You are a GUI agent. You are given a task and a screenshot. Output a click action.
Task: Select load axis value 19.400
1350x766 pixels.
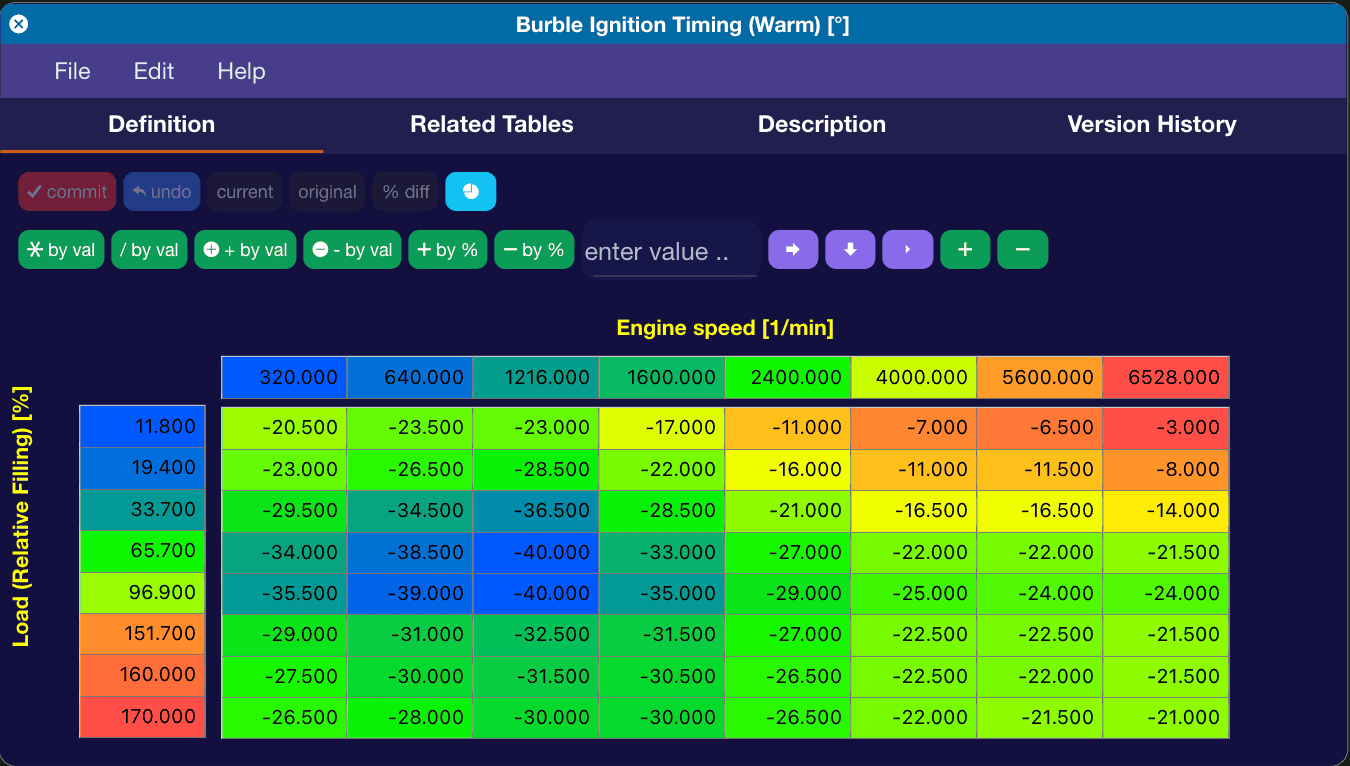coord(142,468)
